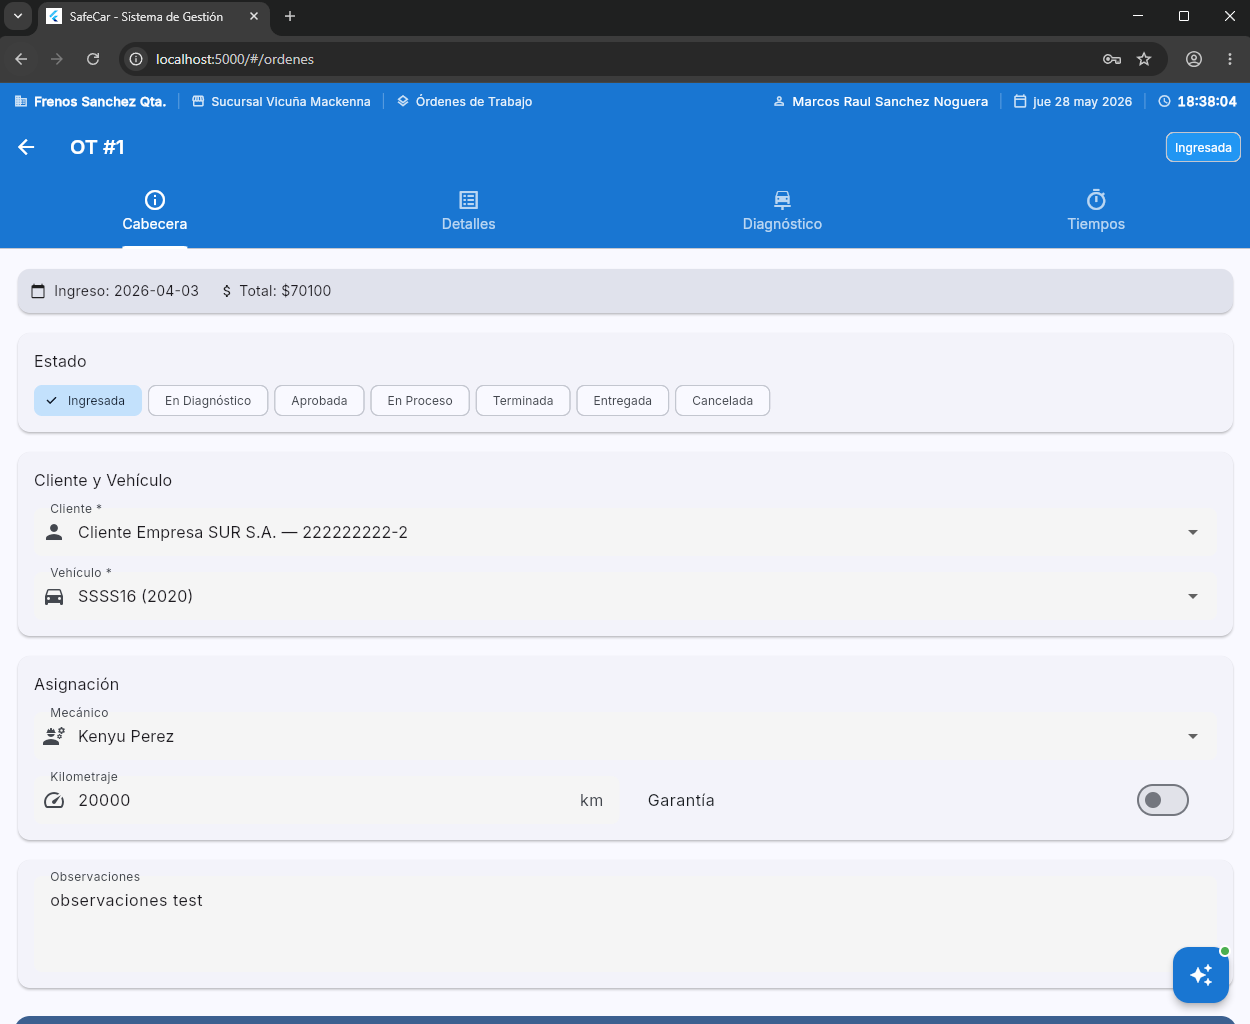Set status to En Diagnóstico

point(208,401)
